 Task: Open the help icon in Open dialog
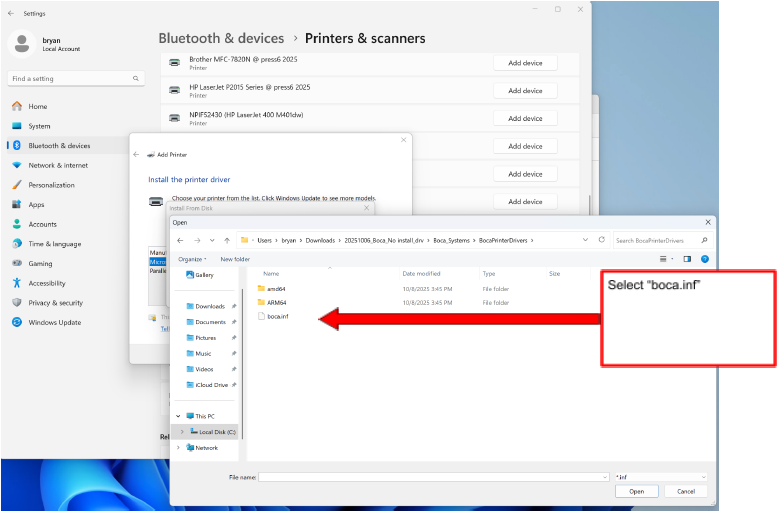(x=705, y=259)
